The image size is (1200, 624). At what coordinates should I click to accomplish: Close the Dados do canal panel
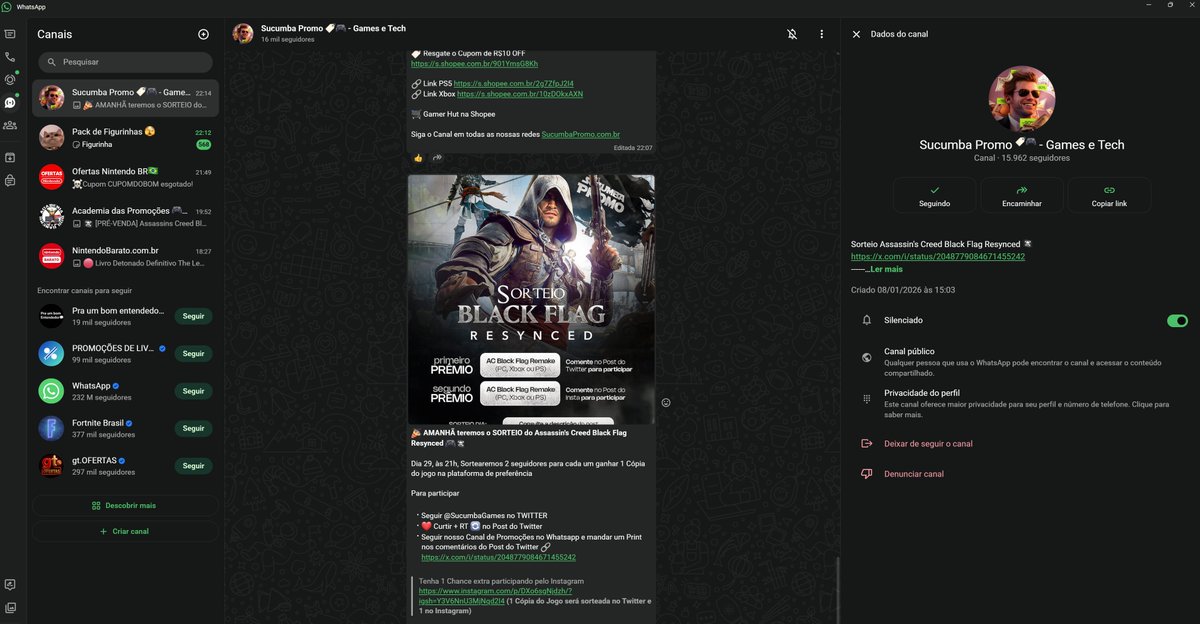coord(856,34)
